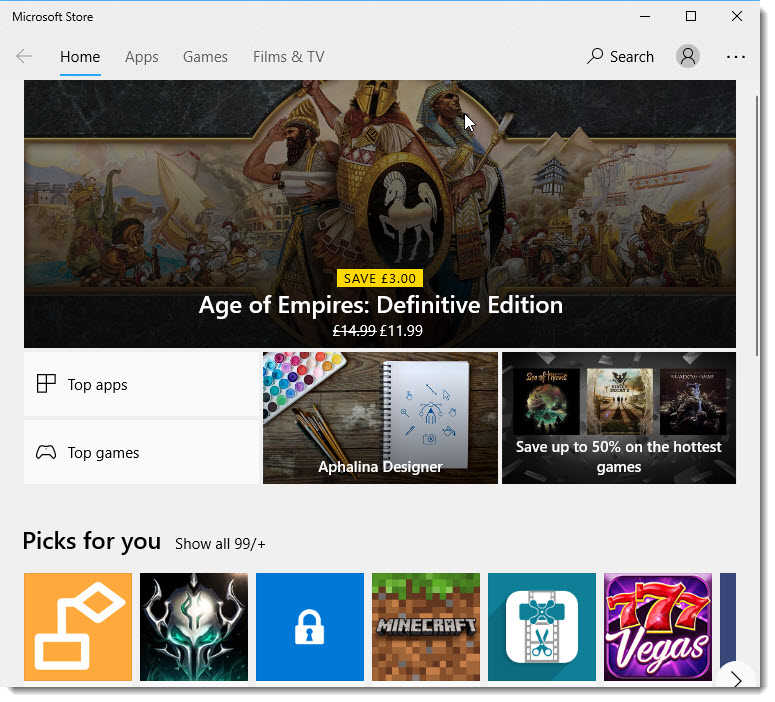This screenshot has width=775, height=702.
Task: Minimize the Microsoft Store window
Action: pyautogui.click(x=645, y=16)
